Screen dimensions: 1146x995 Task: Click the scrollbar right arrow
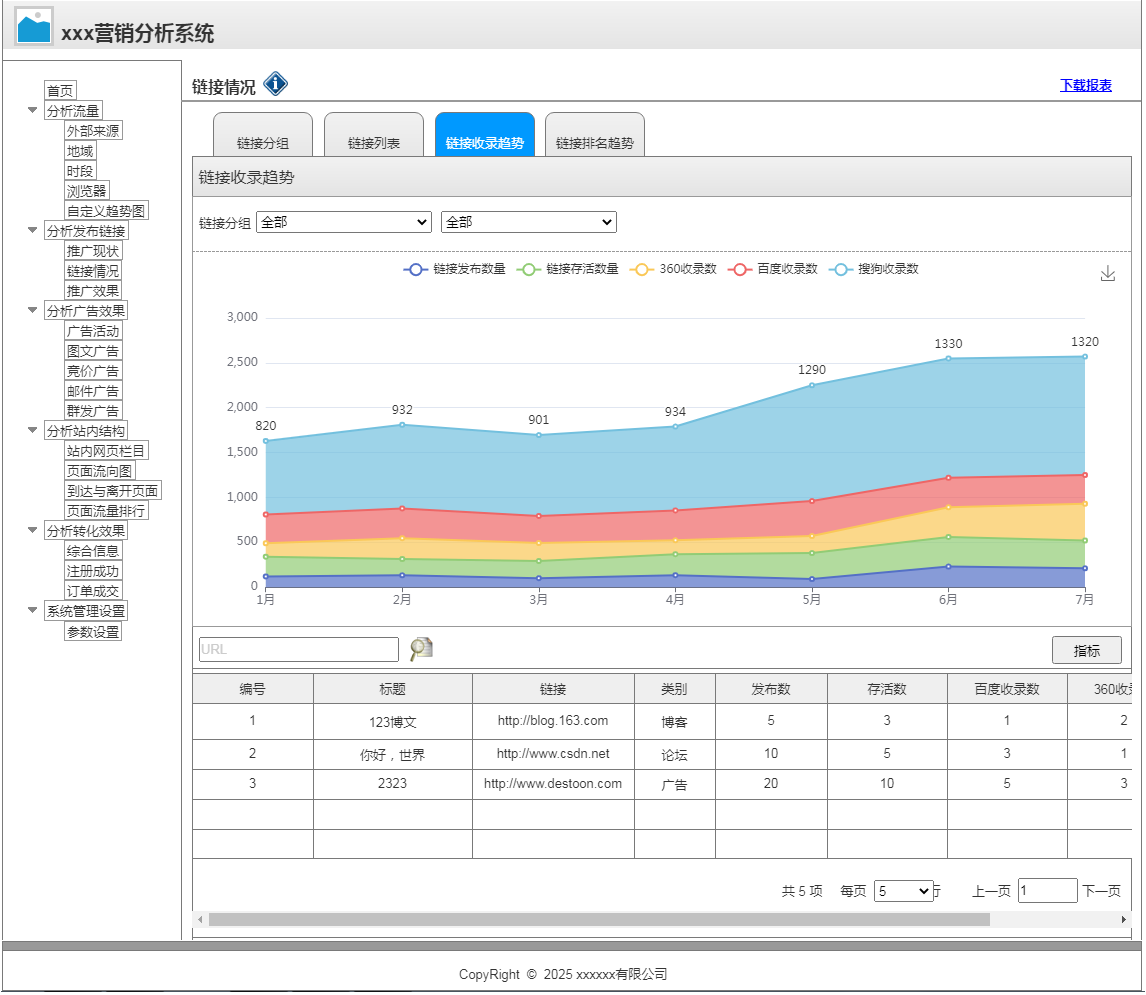pos(1124,920)
